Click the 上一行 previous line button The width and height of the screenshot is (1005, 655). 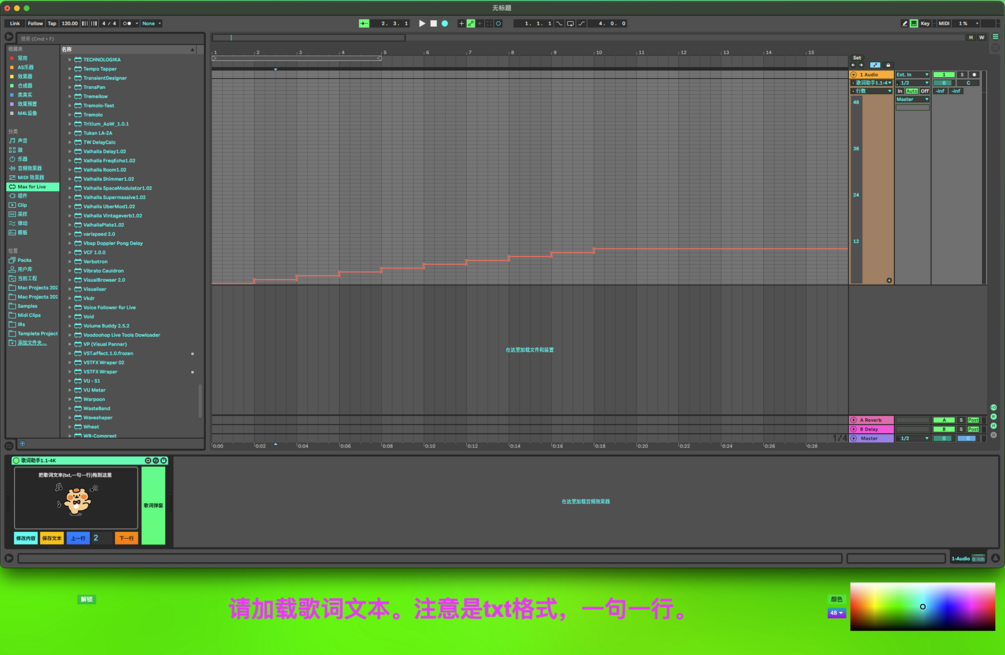click(x=78, y=538)
